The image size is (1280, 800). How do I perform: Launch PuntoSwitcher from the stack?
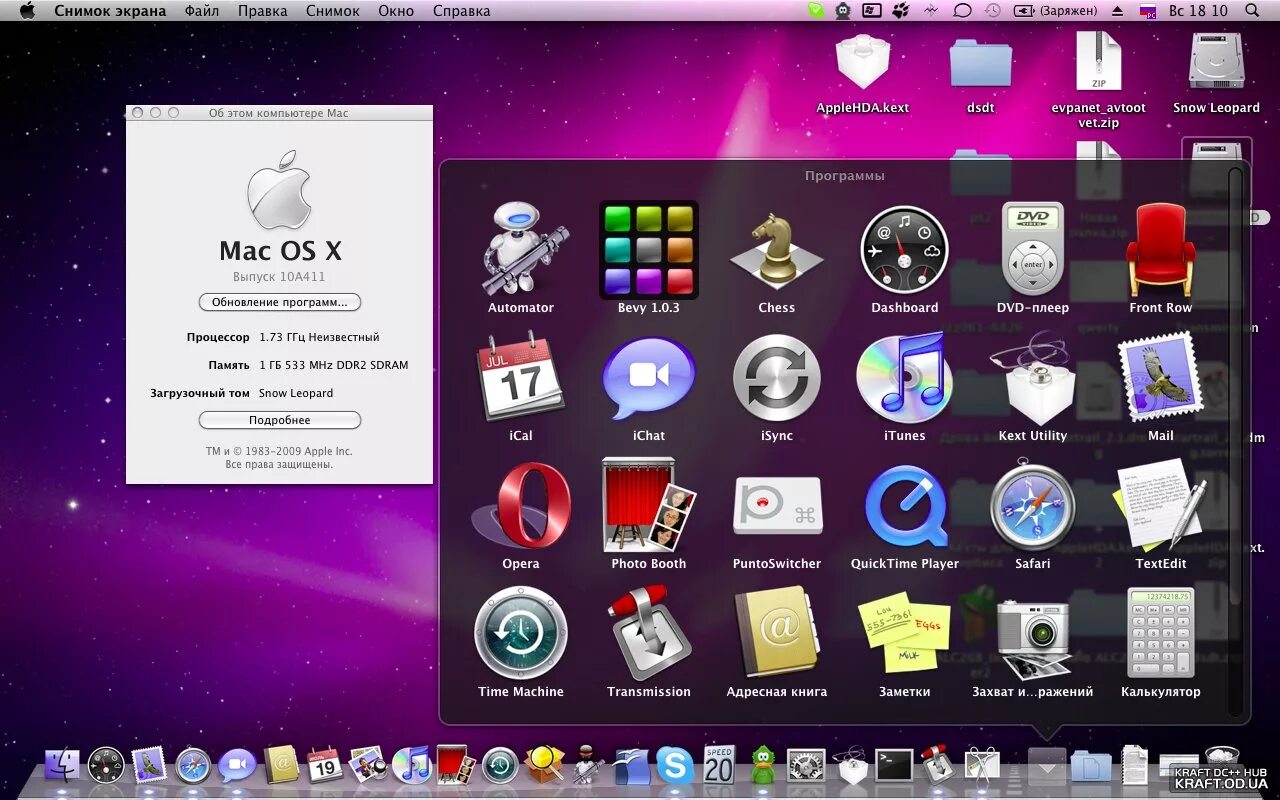pos(776,506)
